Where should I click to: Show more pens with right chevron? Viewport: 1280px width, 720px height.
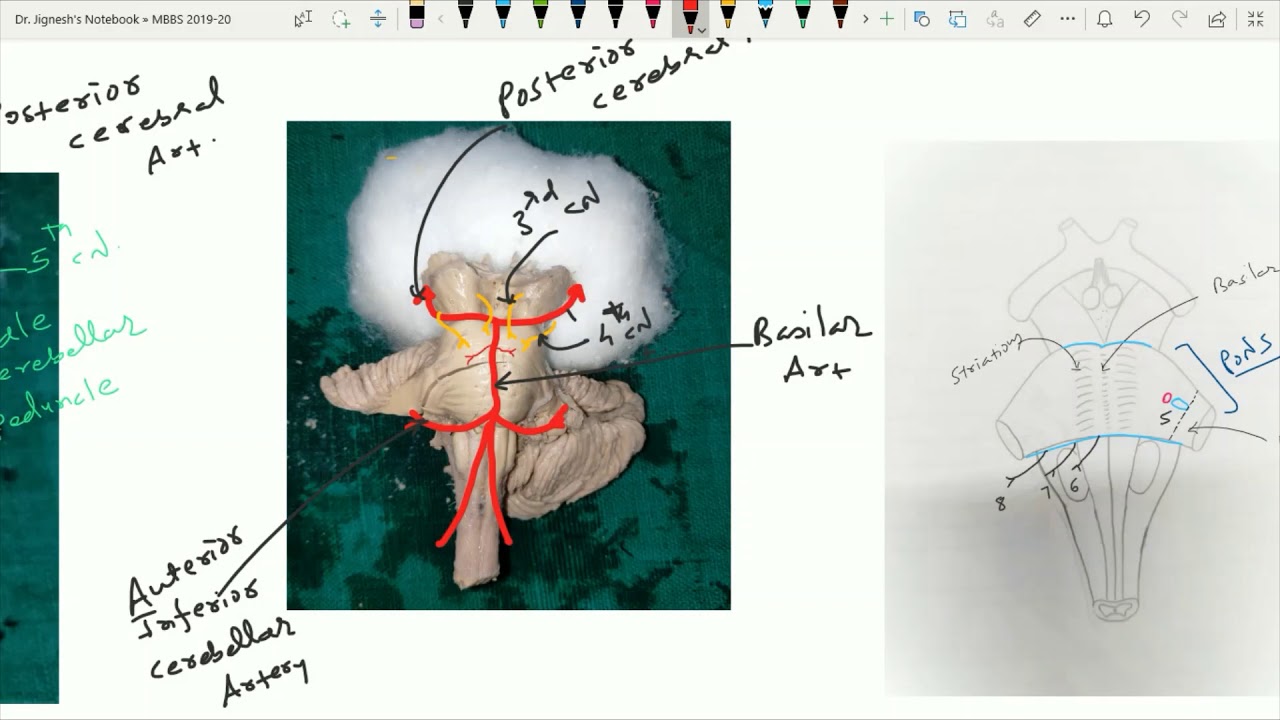tap(865, 19)
